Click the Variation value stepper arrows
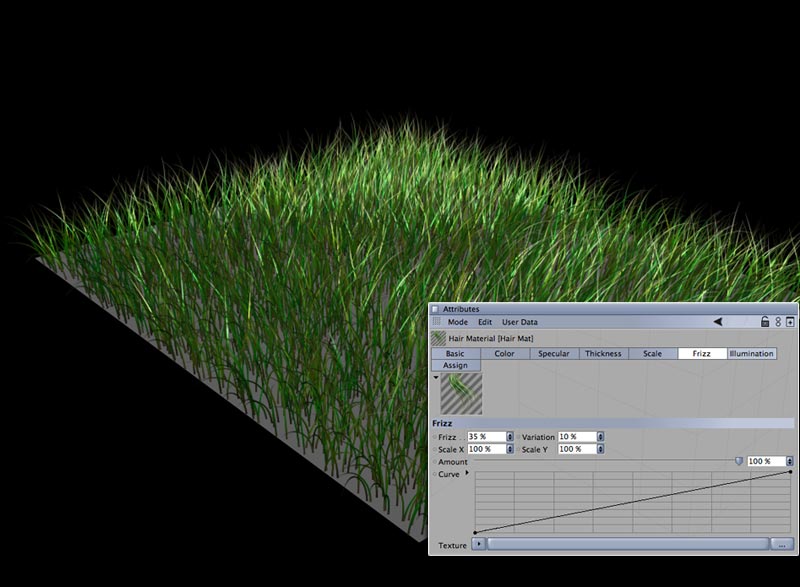 point(601,437)
